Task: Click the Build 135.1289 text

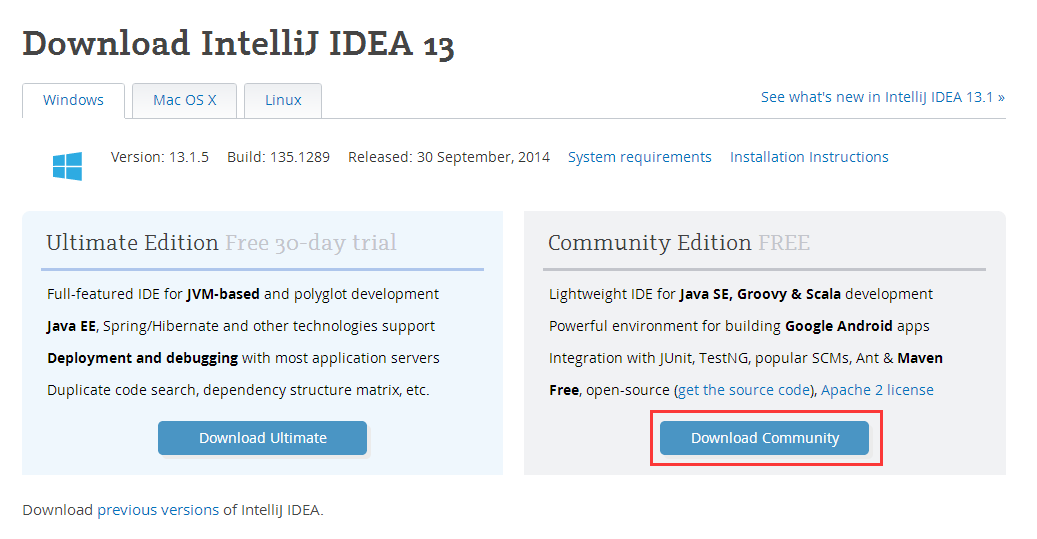Action: pos(278,157)
